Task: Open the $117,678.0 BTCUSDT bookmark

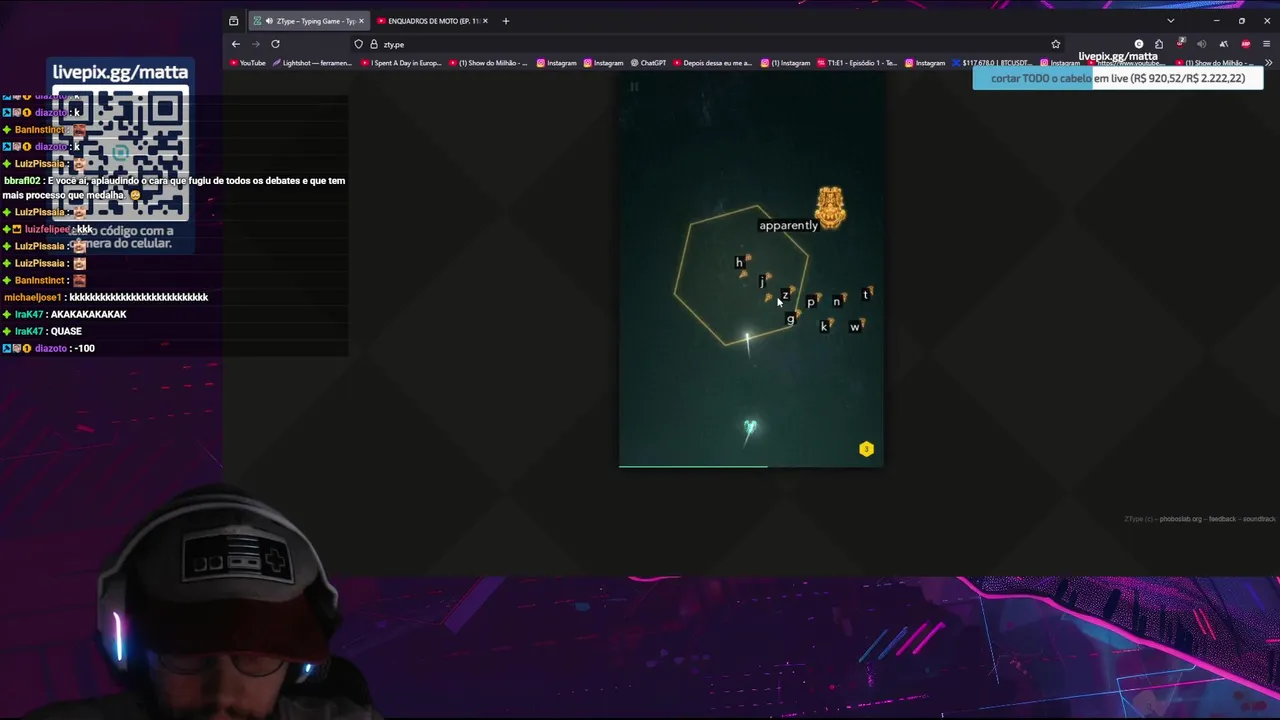Action: (x=990, y=63)
